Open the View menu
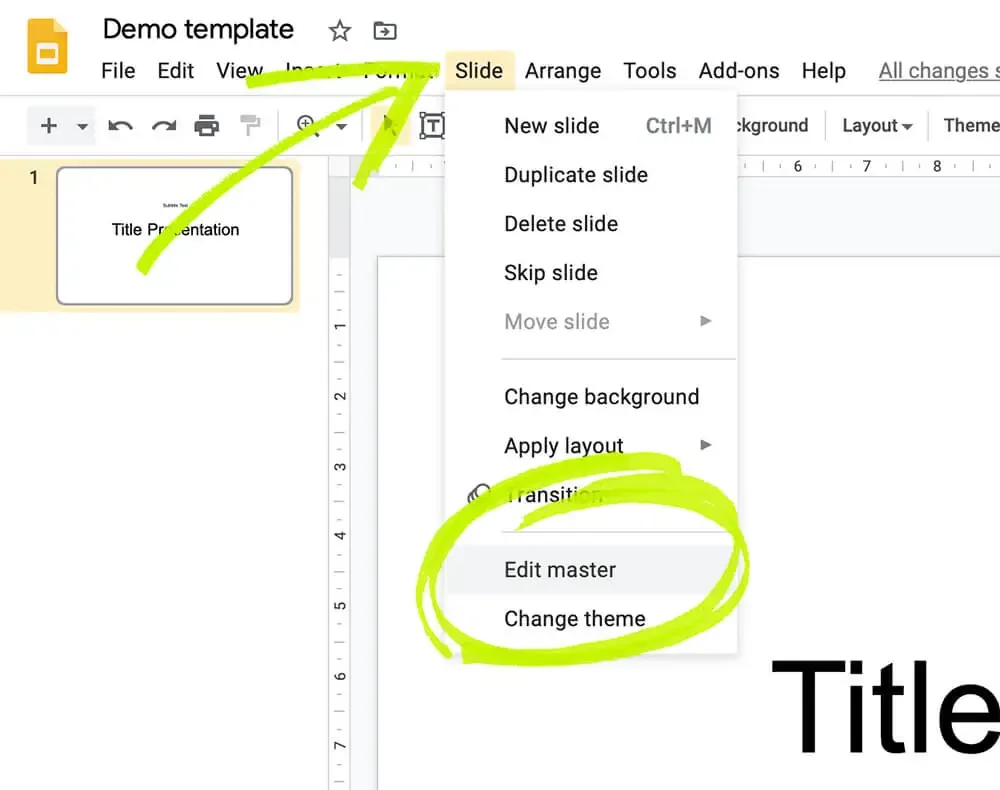The image size is (1000, 790). 239,71
